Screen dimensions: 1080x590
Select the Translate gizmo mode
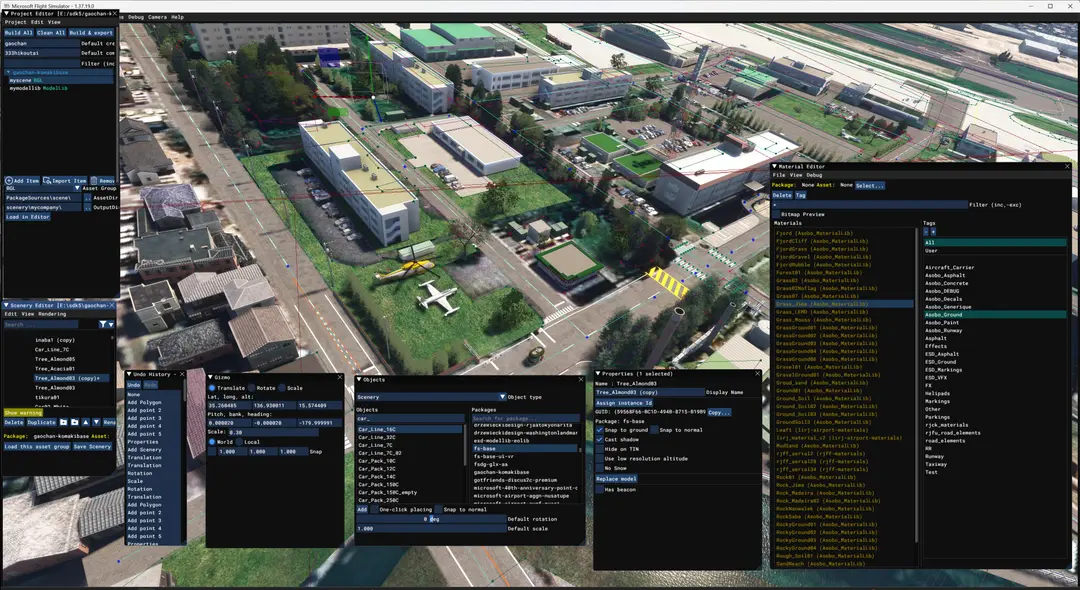point(212,388)
